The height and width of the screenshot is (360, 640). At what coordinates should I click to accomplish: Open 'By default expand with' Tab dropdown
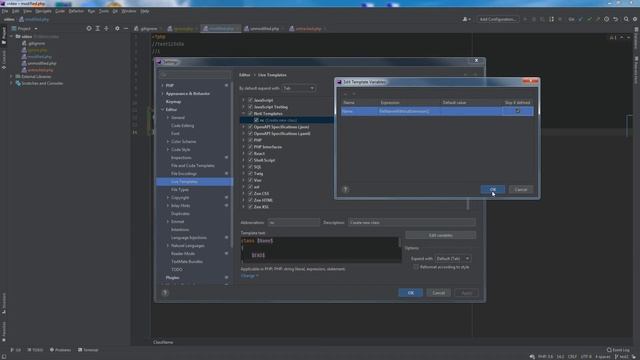tap(299, 88)
